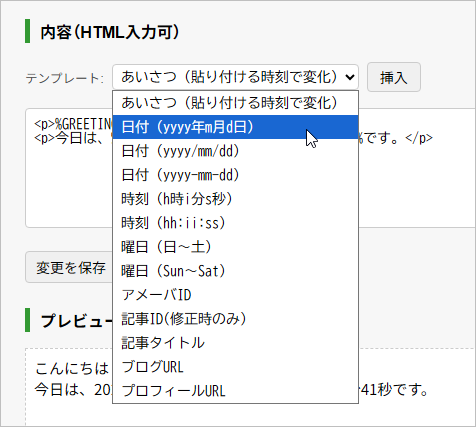Screen dimensions: 476x427
Task: Choose 日付（yyyy年m月d日） option
Action: [x=235, y=127]
